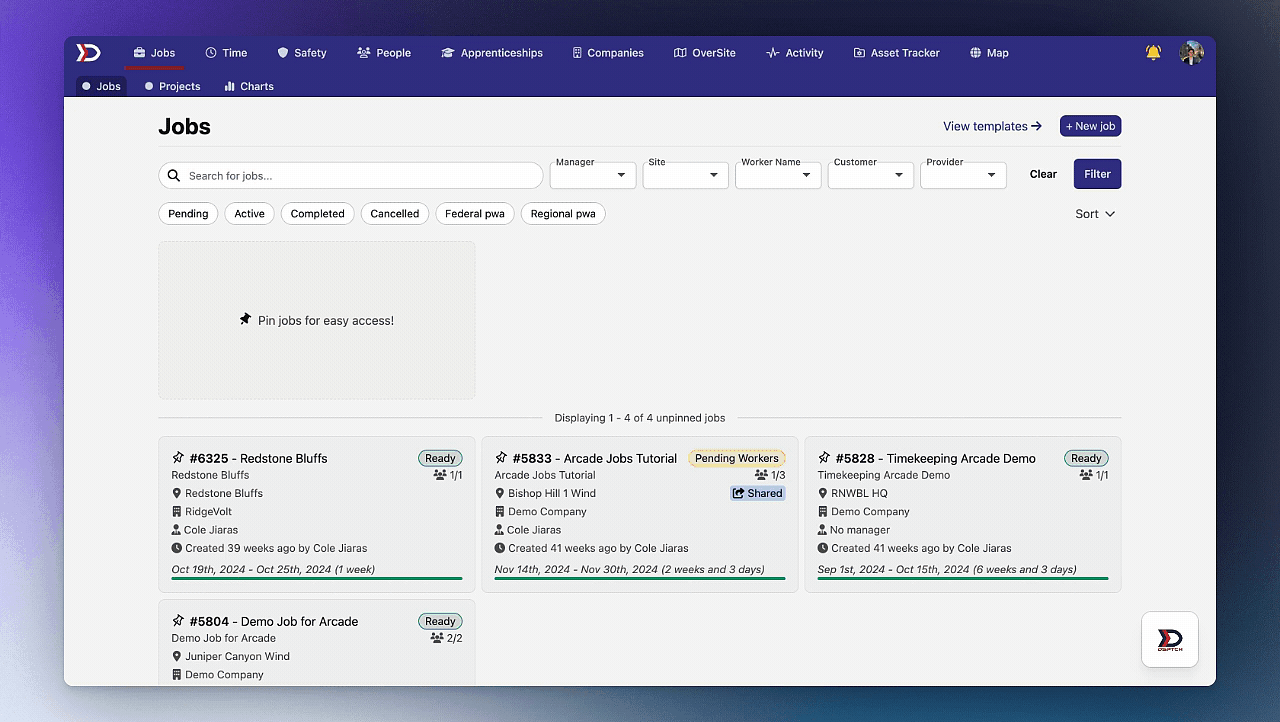Switch to the Projects sub-tab
The image size is (1280, 722).
pyautogui.click(x=172, y=86)
